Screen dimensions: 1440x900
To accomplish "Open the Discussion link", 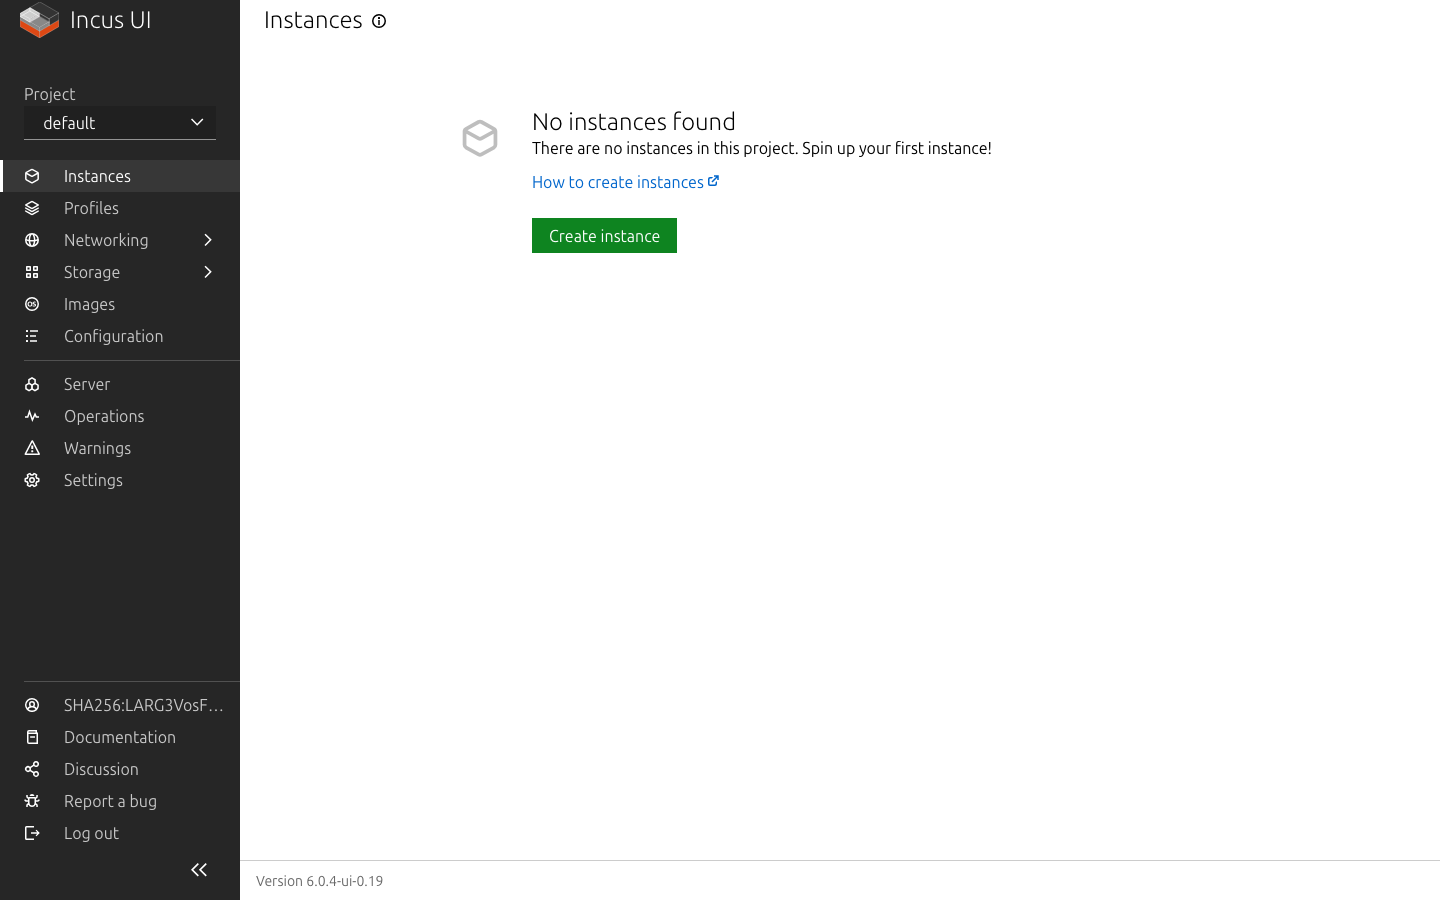I will (120, 769).
